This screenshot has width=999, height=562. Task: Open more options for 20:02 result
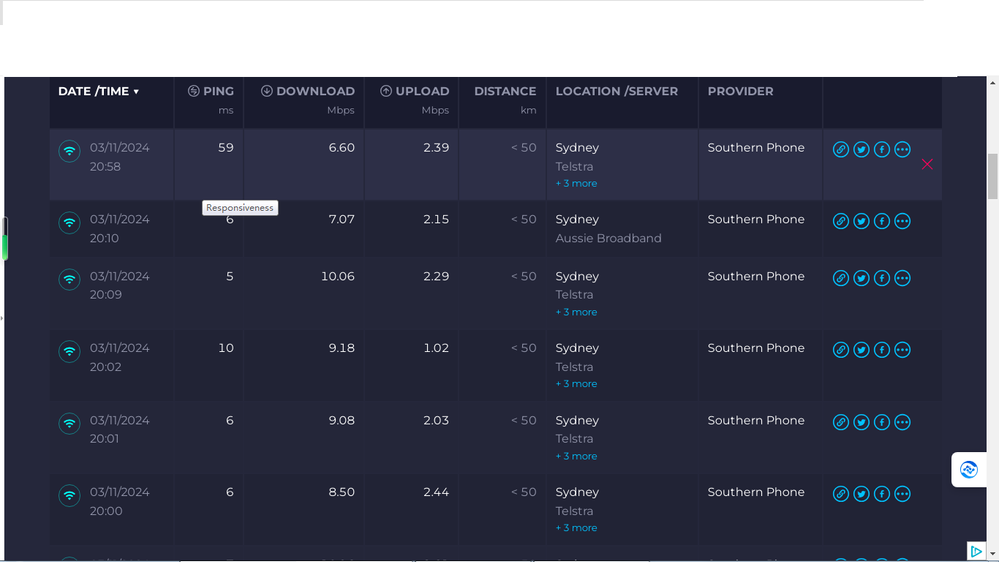coord(902,350)
